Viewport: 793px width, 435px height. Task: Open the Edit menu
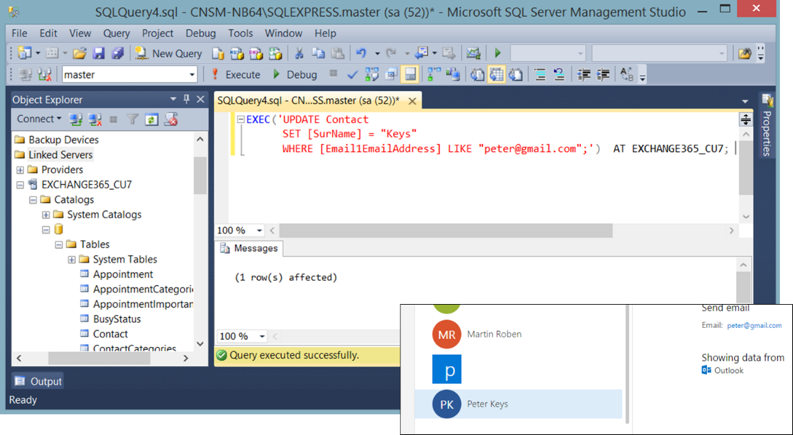coord(48,33)
